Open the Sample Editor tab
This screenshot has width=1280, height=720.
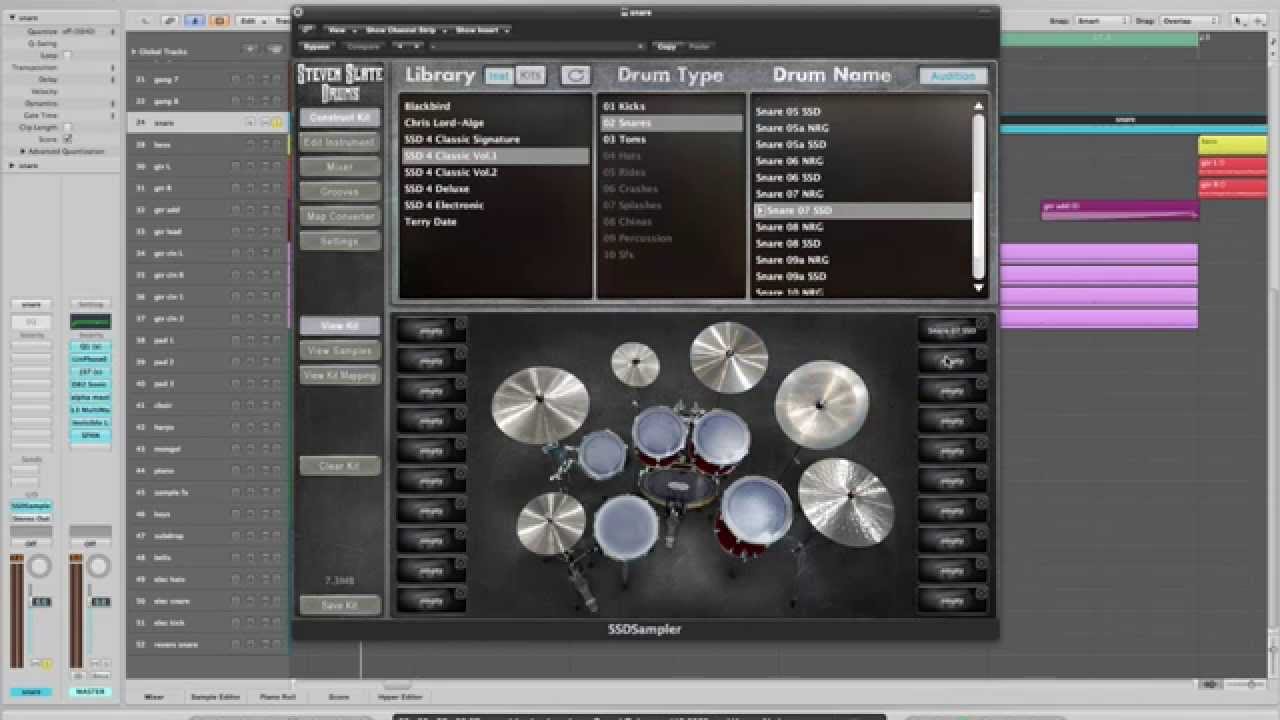pyautogui.click(x=216, y=696)
